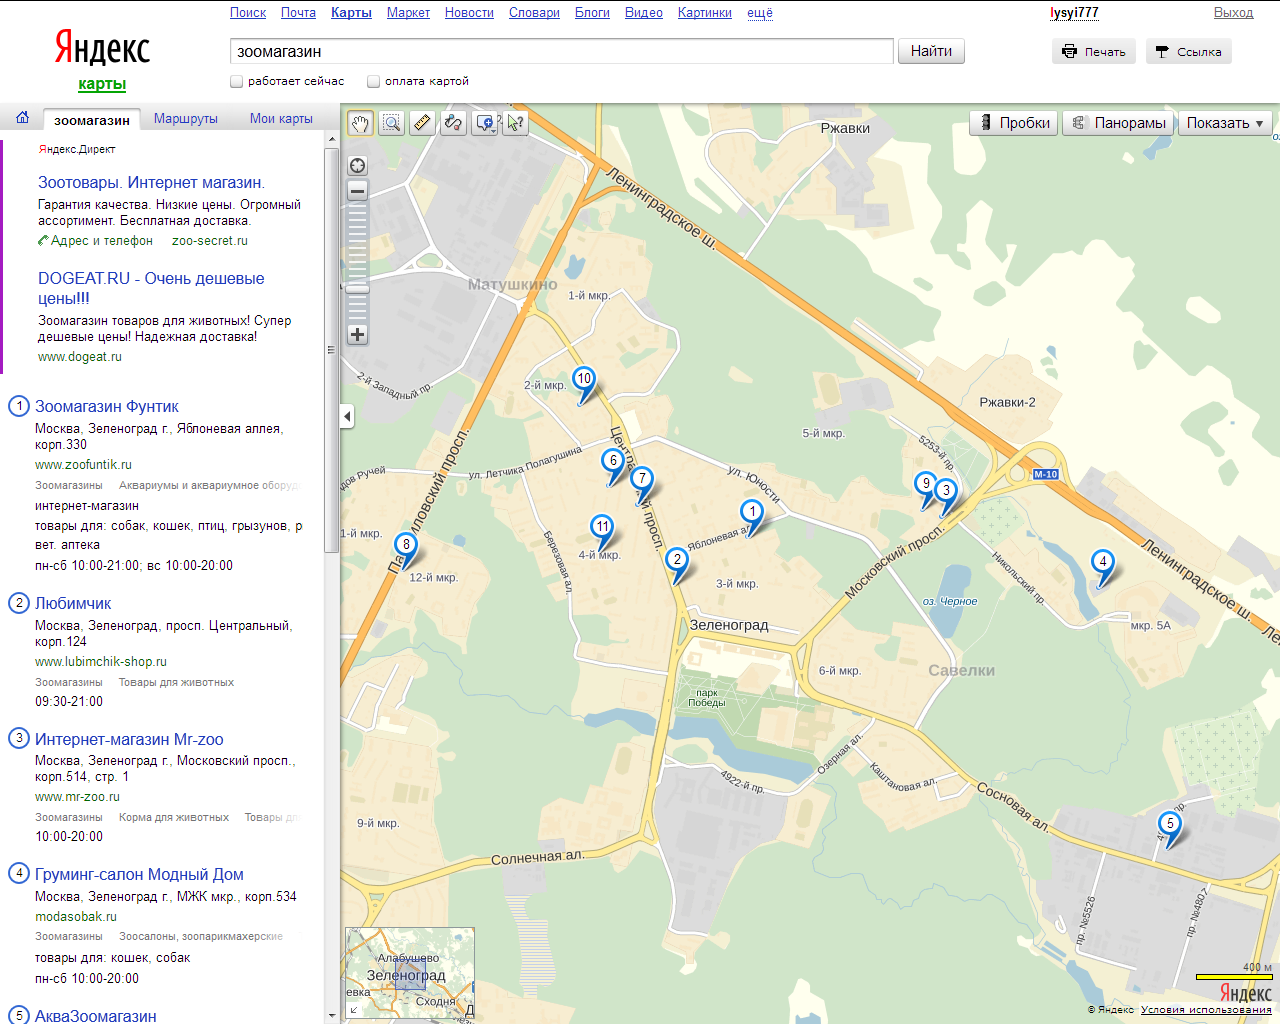Click the Ссылка link button

(x=1188, y=51)
